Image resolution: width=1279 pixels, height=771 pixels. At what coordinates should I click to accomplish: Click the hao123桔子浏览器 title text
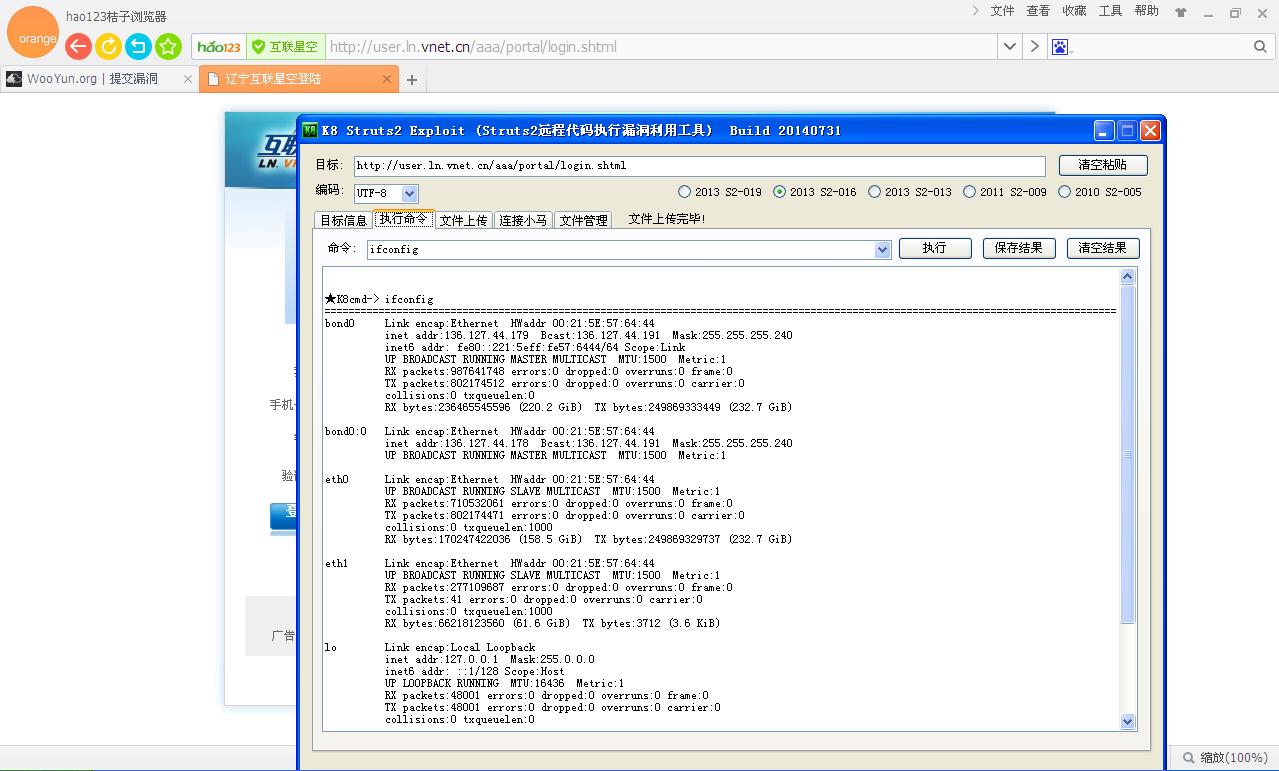(116, 16)
